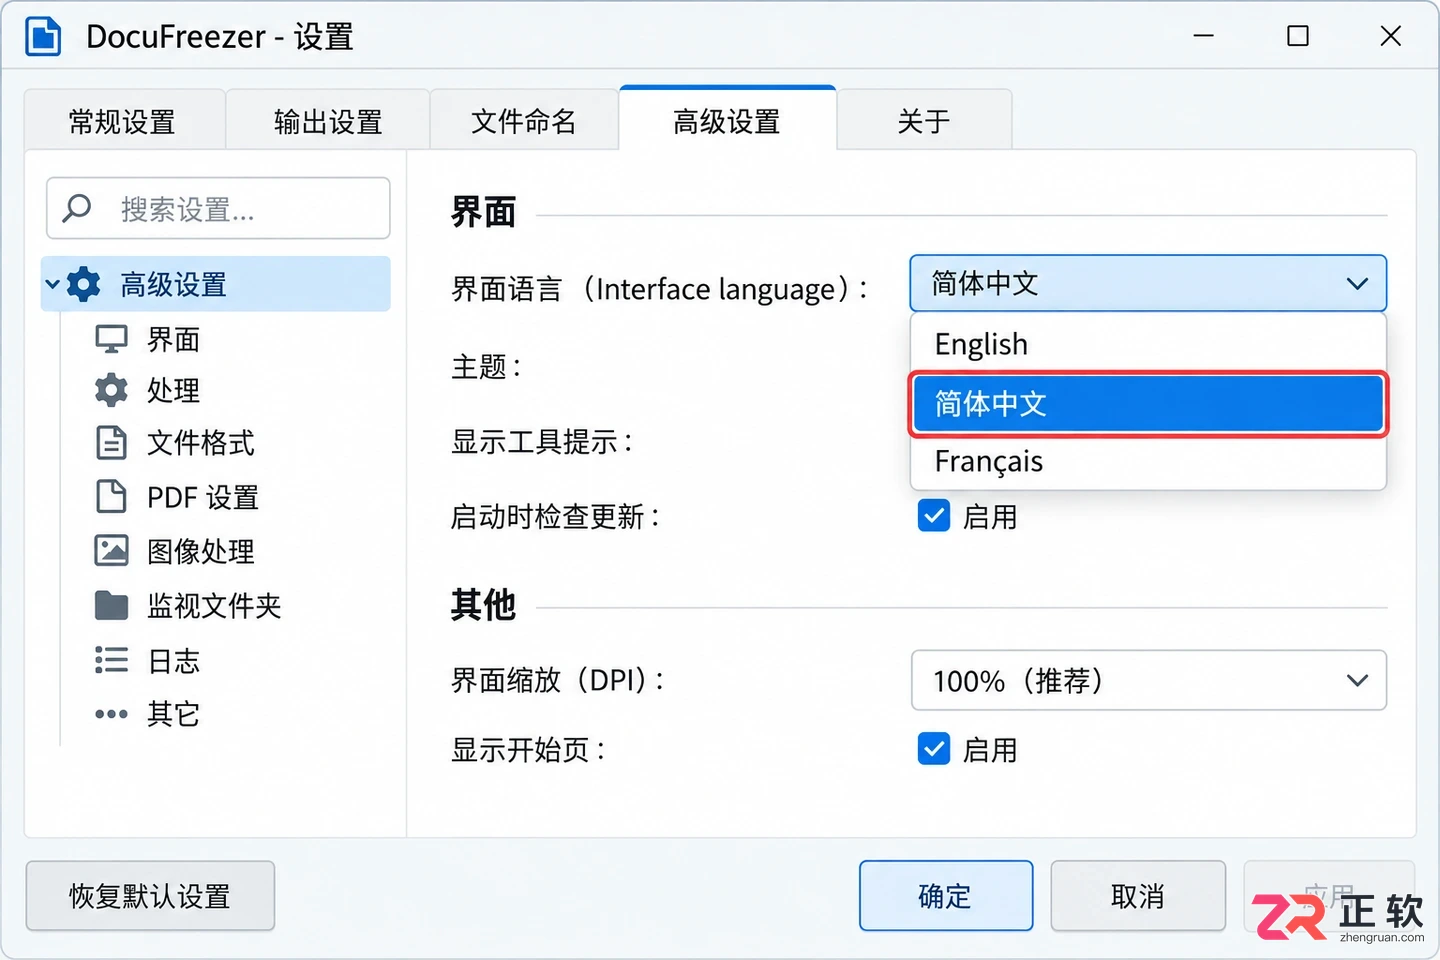Screen dimensions: 1440x960
Task: Click the gear icon next to 处理
Action: [x=111, y=390]
